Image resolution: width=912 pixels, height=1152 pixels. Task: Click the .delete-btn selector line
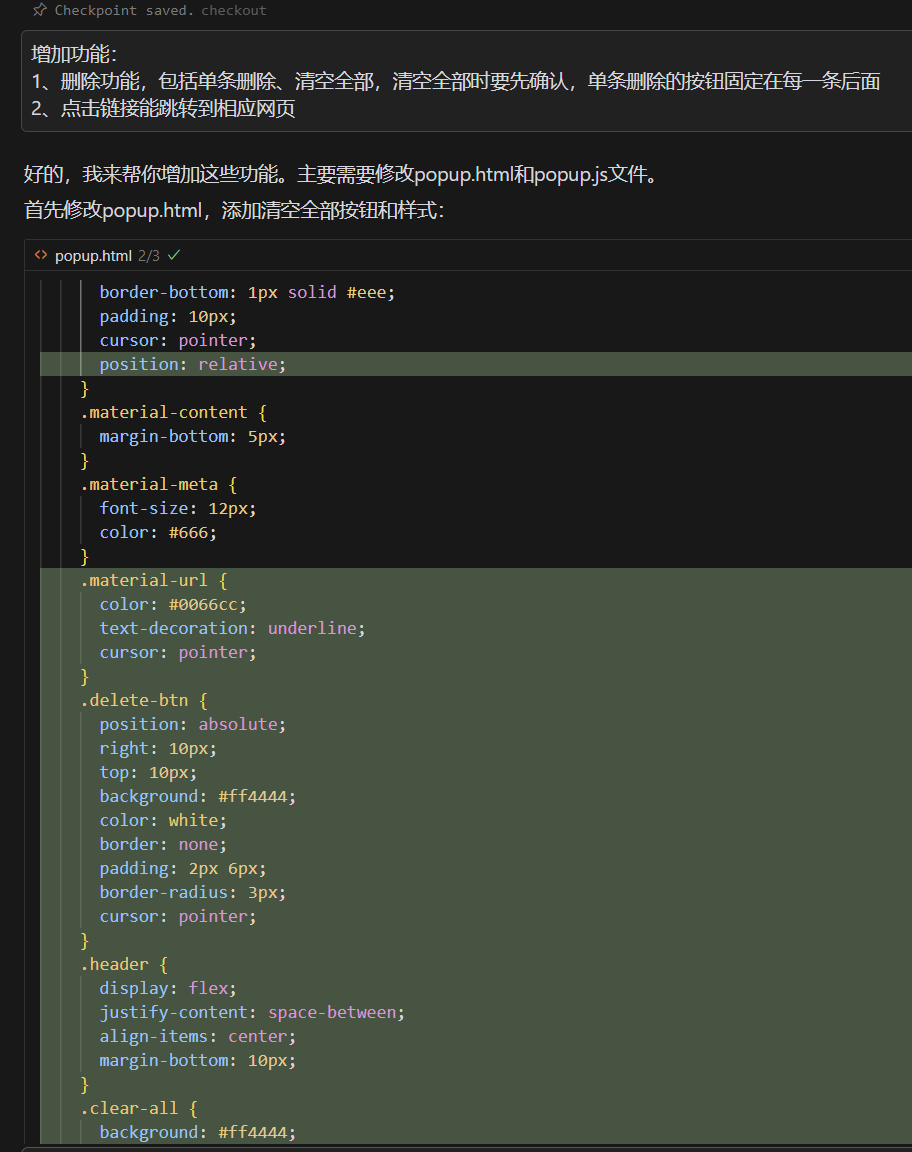coord(144,700)
